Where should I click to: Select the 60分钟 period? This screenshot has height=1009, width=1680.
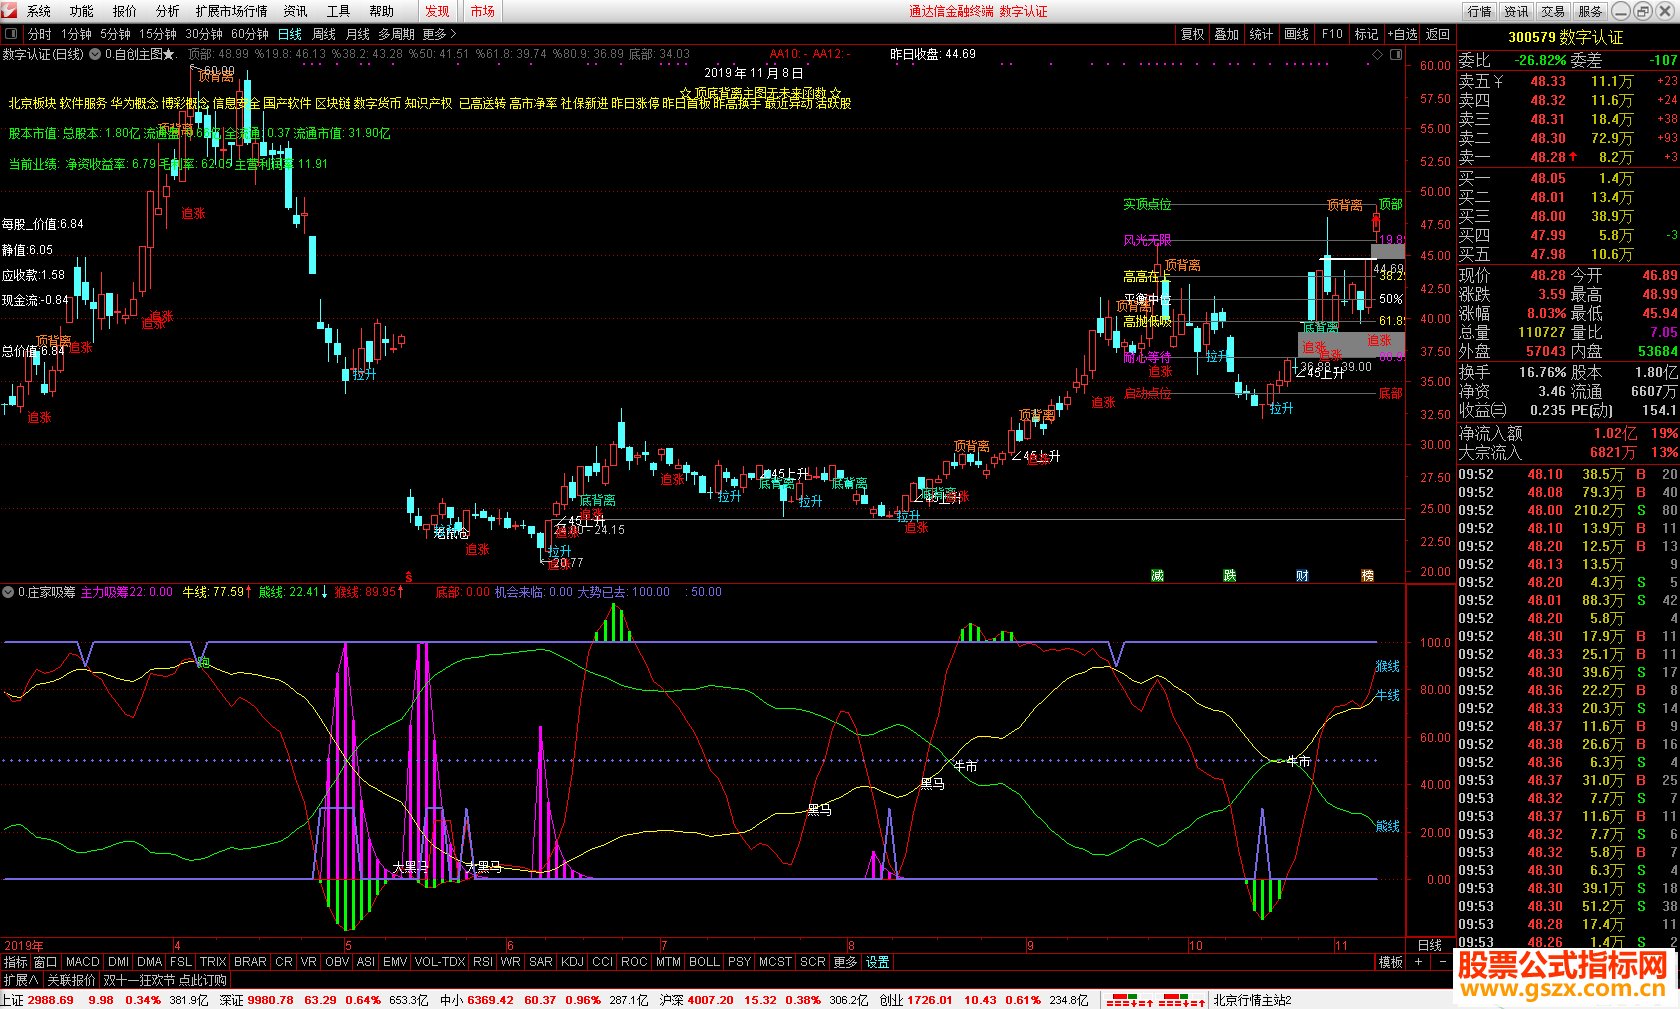point(249,34)
